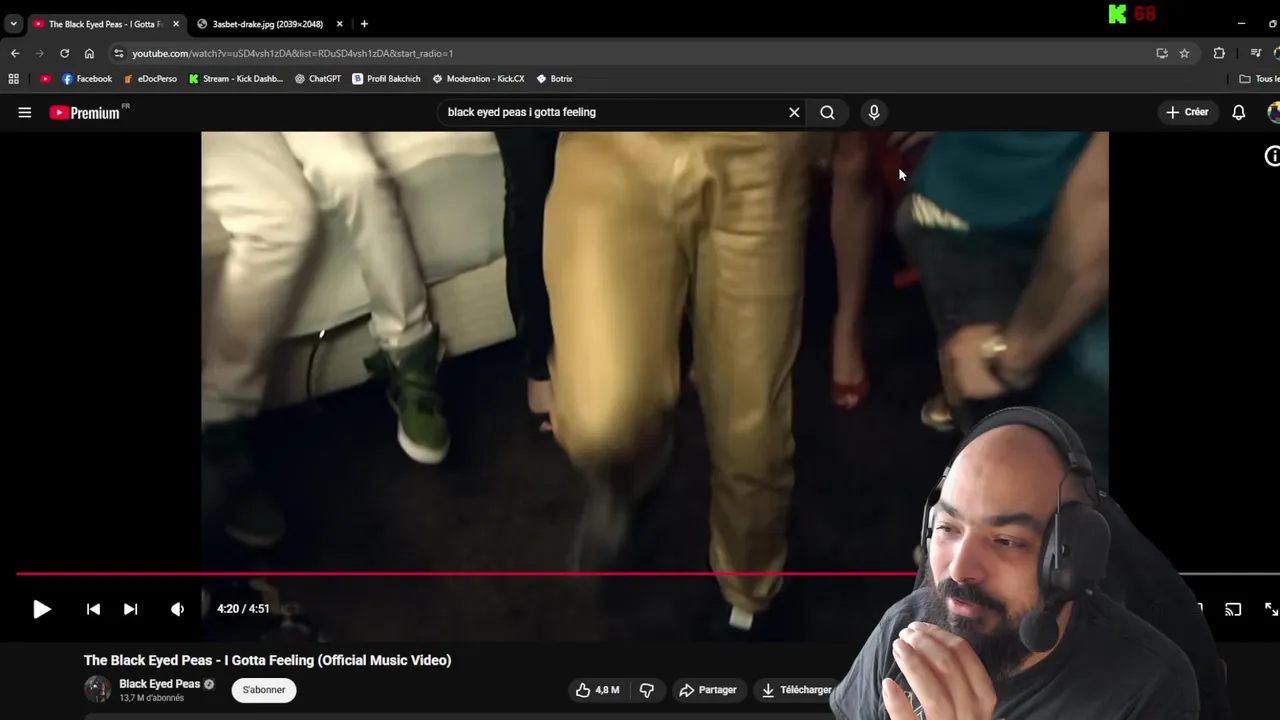Close the 3asbet-drake.jpg tab
The image size is (1280, 720).
[x=339, y=24]
